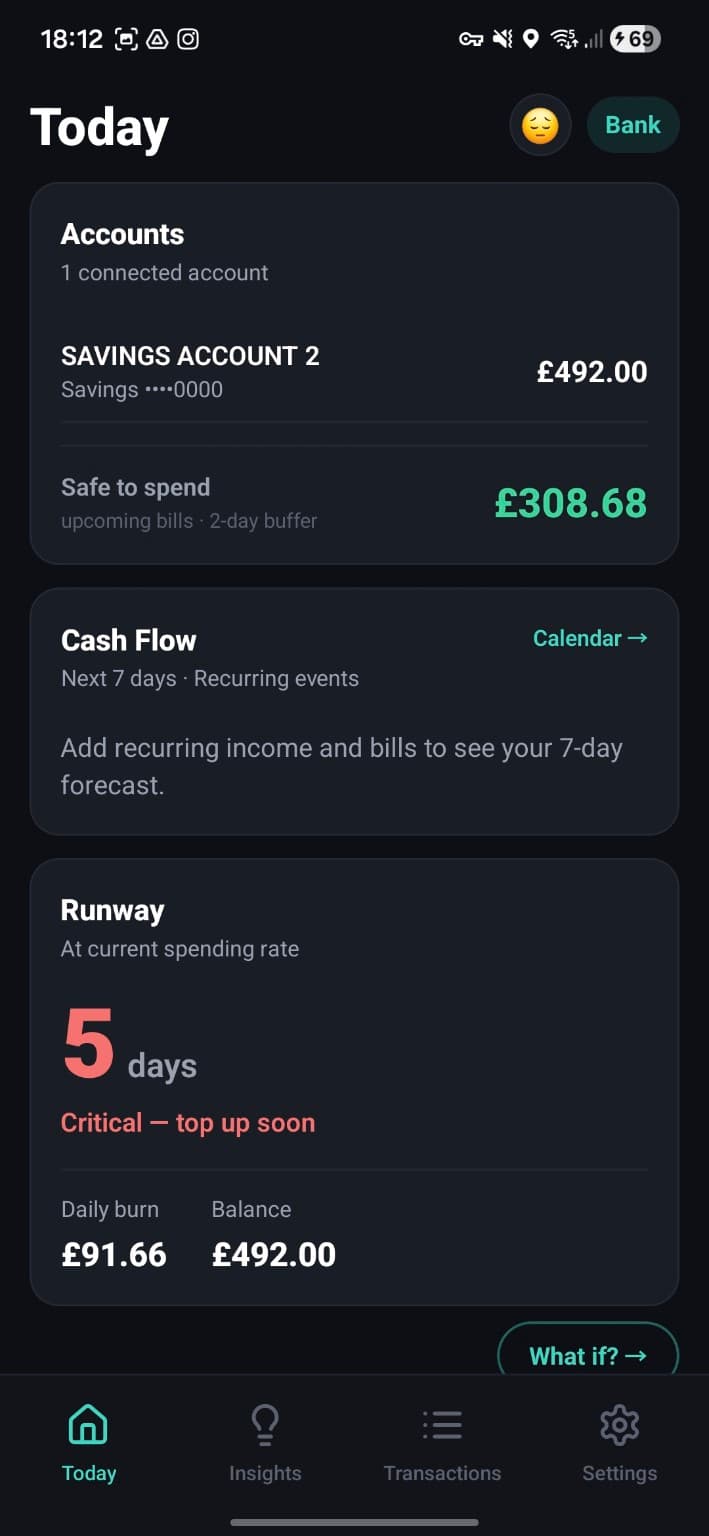Tap the location pin status icon
This screenshot has width=709, height=1536.
tap(531, 40)
